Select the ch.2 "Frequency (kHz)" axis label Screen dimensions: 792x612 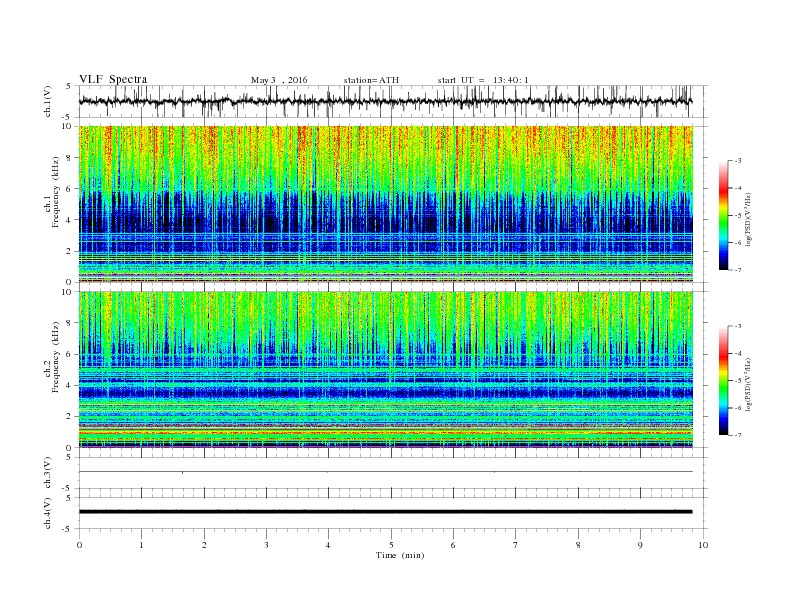[x=55, y=357]
